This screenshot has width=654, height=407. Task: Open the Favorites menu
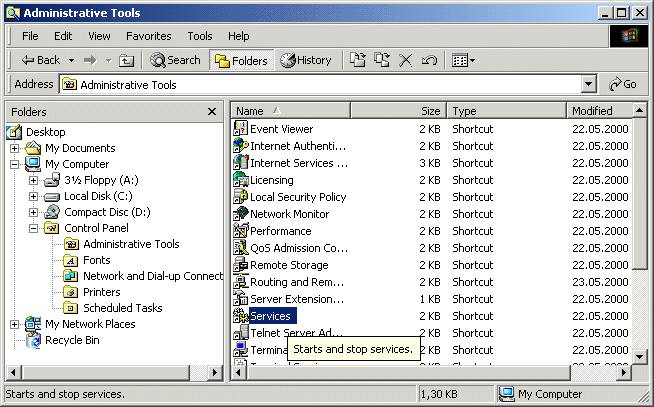[148, 36]
